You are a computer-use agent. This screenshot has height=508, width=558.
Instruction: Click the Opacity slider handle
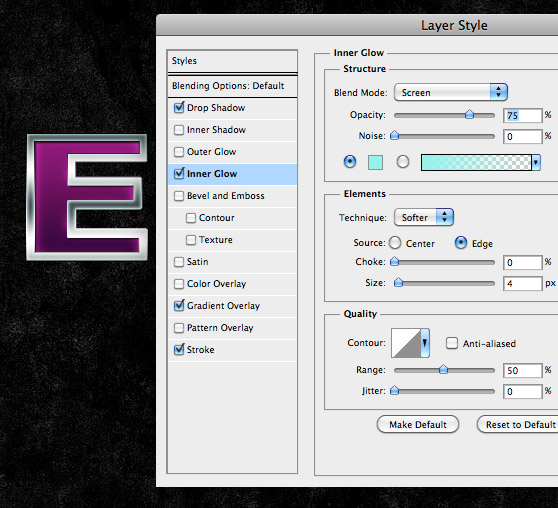tap(469, 114)
